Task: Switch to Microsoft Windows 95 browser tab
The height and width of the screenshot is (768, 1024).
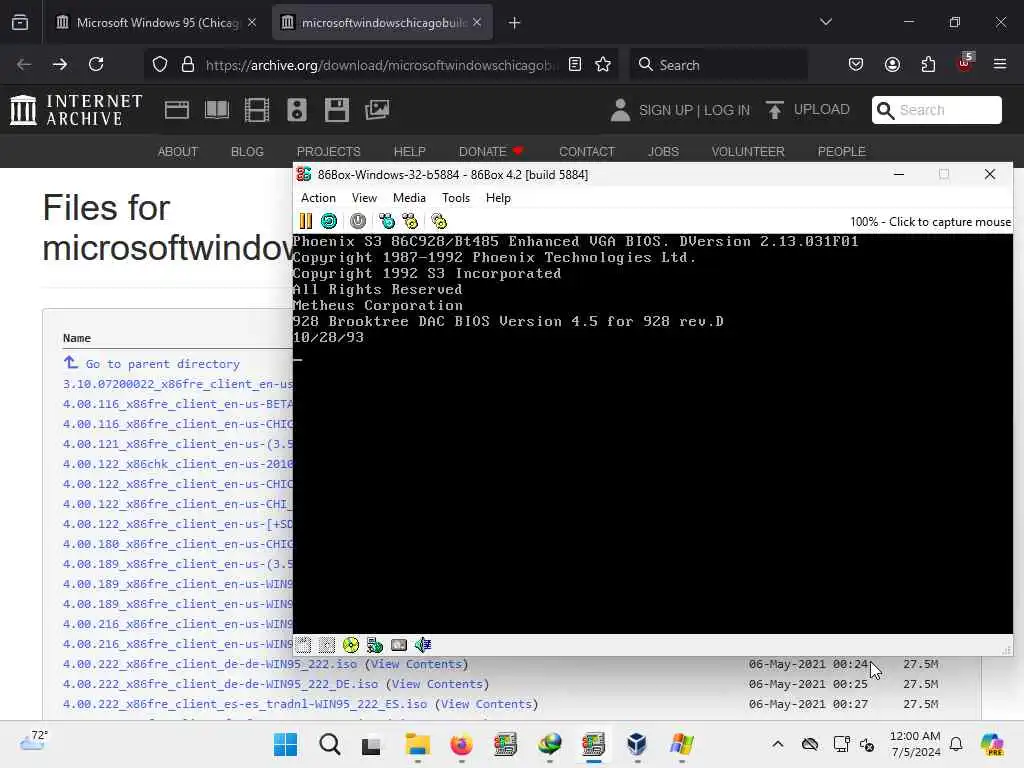Action: (x=155, y=23)
